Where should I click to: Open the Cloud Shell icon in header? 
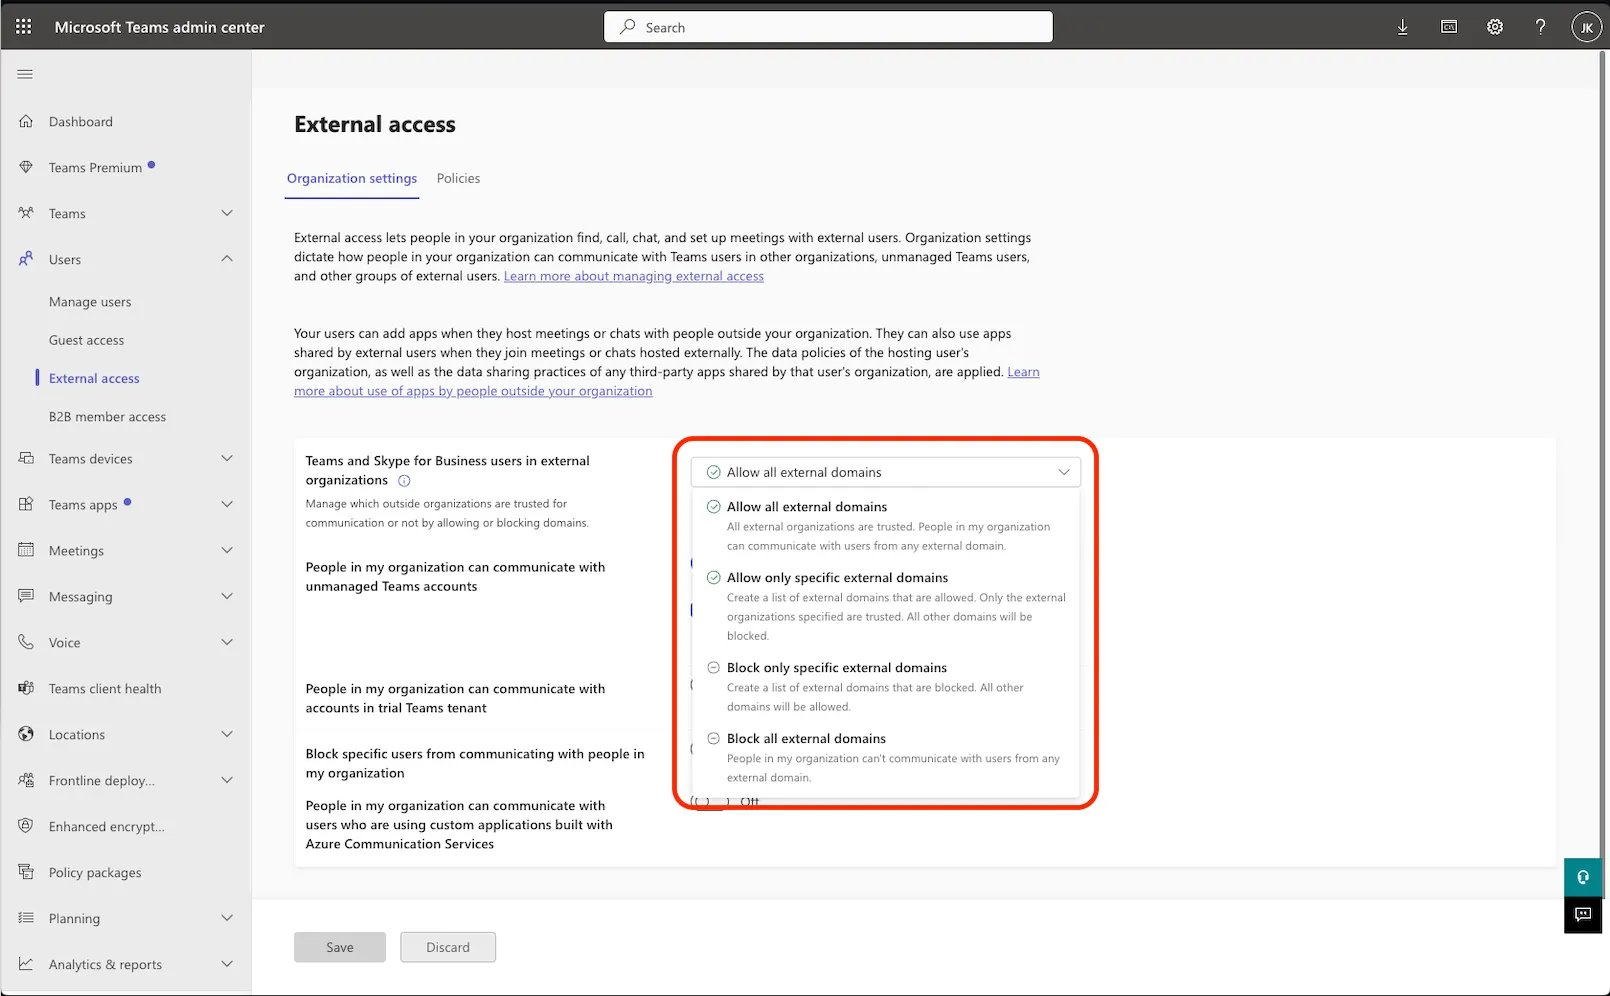(x=1449, y=27)
